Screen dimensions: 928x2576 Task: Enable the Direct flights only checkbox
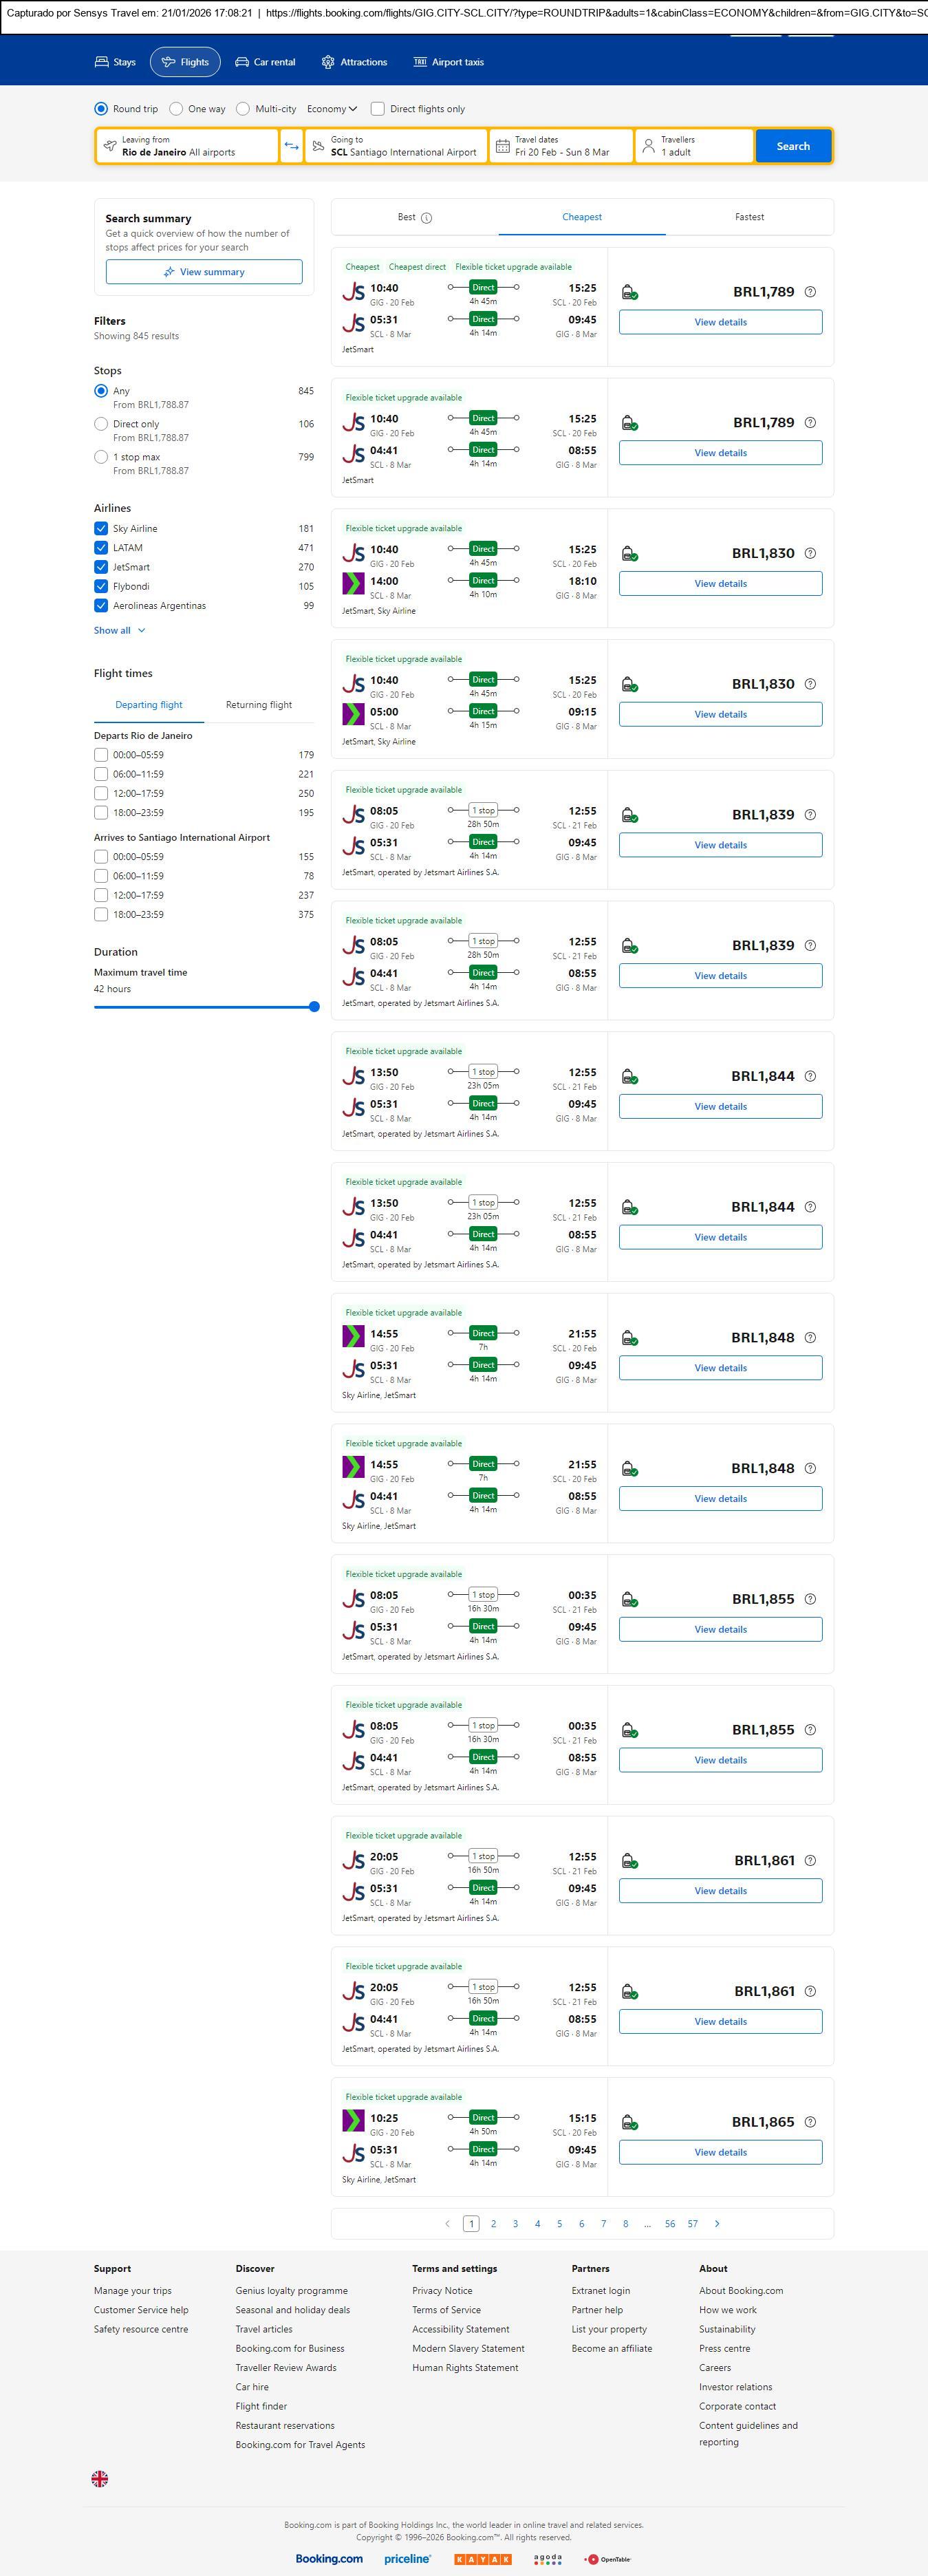[x=378, y=109]
